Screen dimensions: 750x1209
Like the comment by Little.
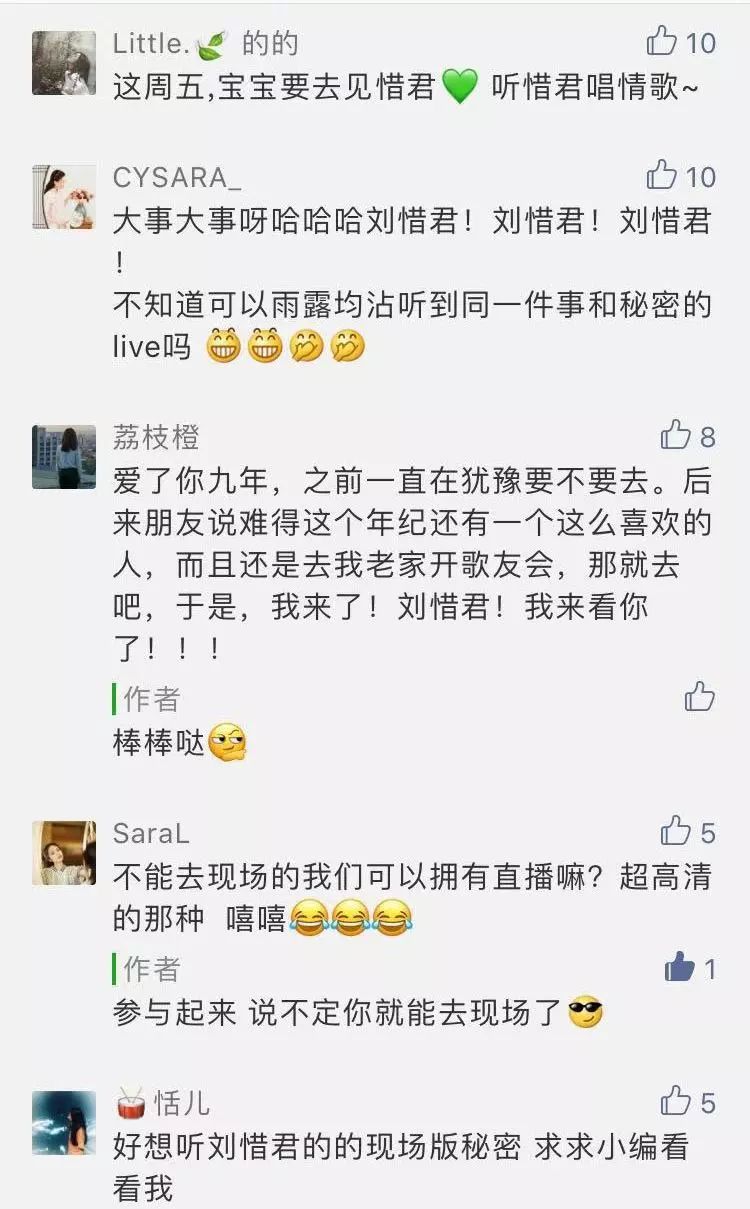click(662, 41)
